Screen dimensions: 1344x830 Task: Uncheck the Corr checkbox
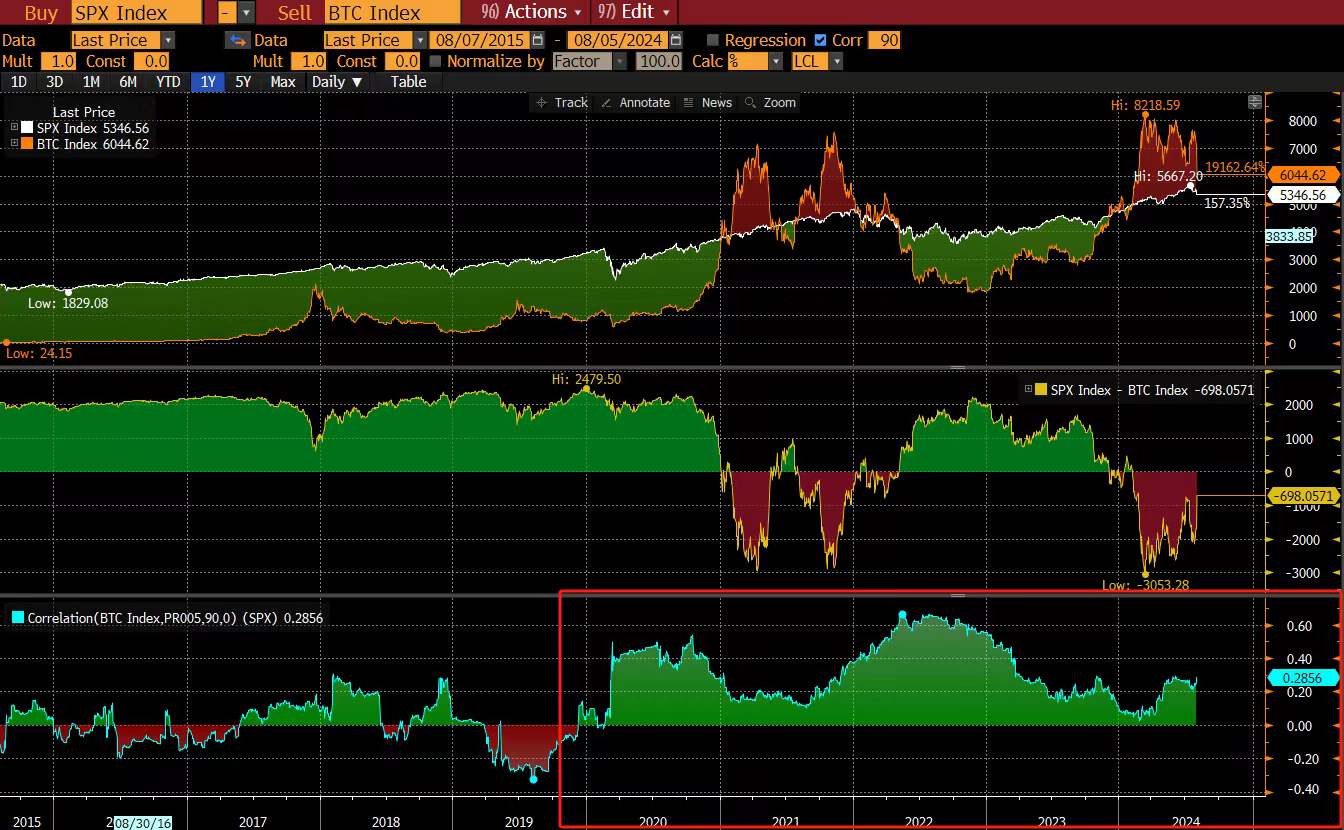pos(821,40)
